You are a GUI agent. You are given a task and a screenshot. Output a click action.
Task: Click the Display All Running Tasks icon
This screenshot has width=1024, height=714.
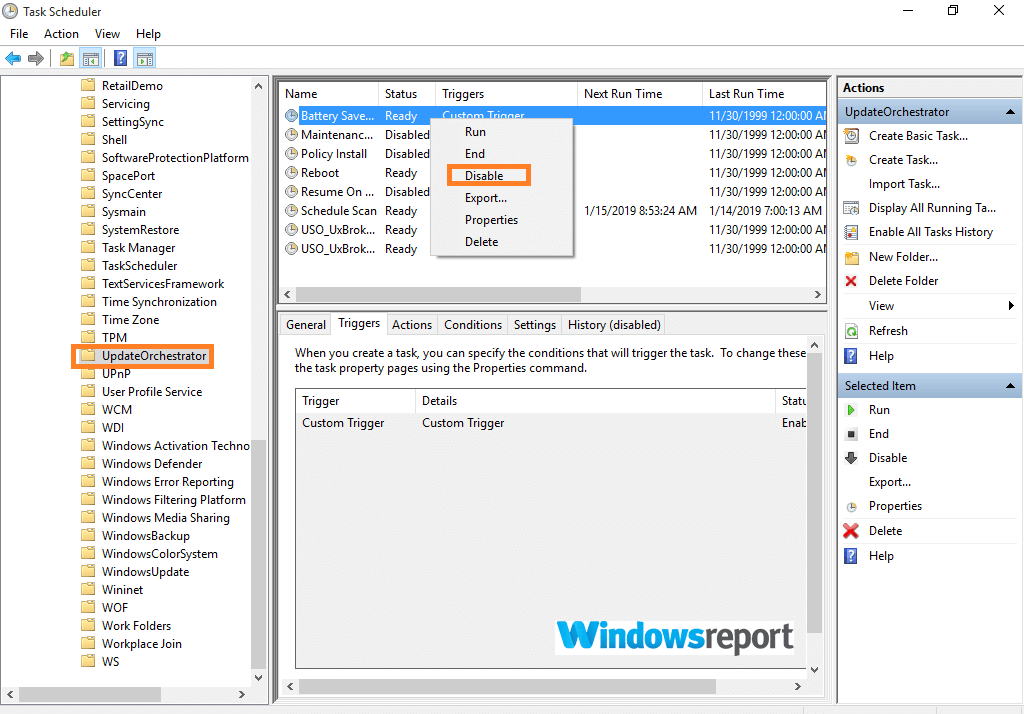[x=852, y=208]
